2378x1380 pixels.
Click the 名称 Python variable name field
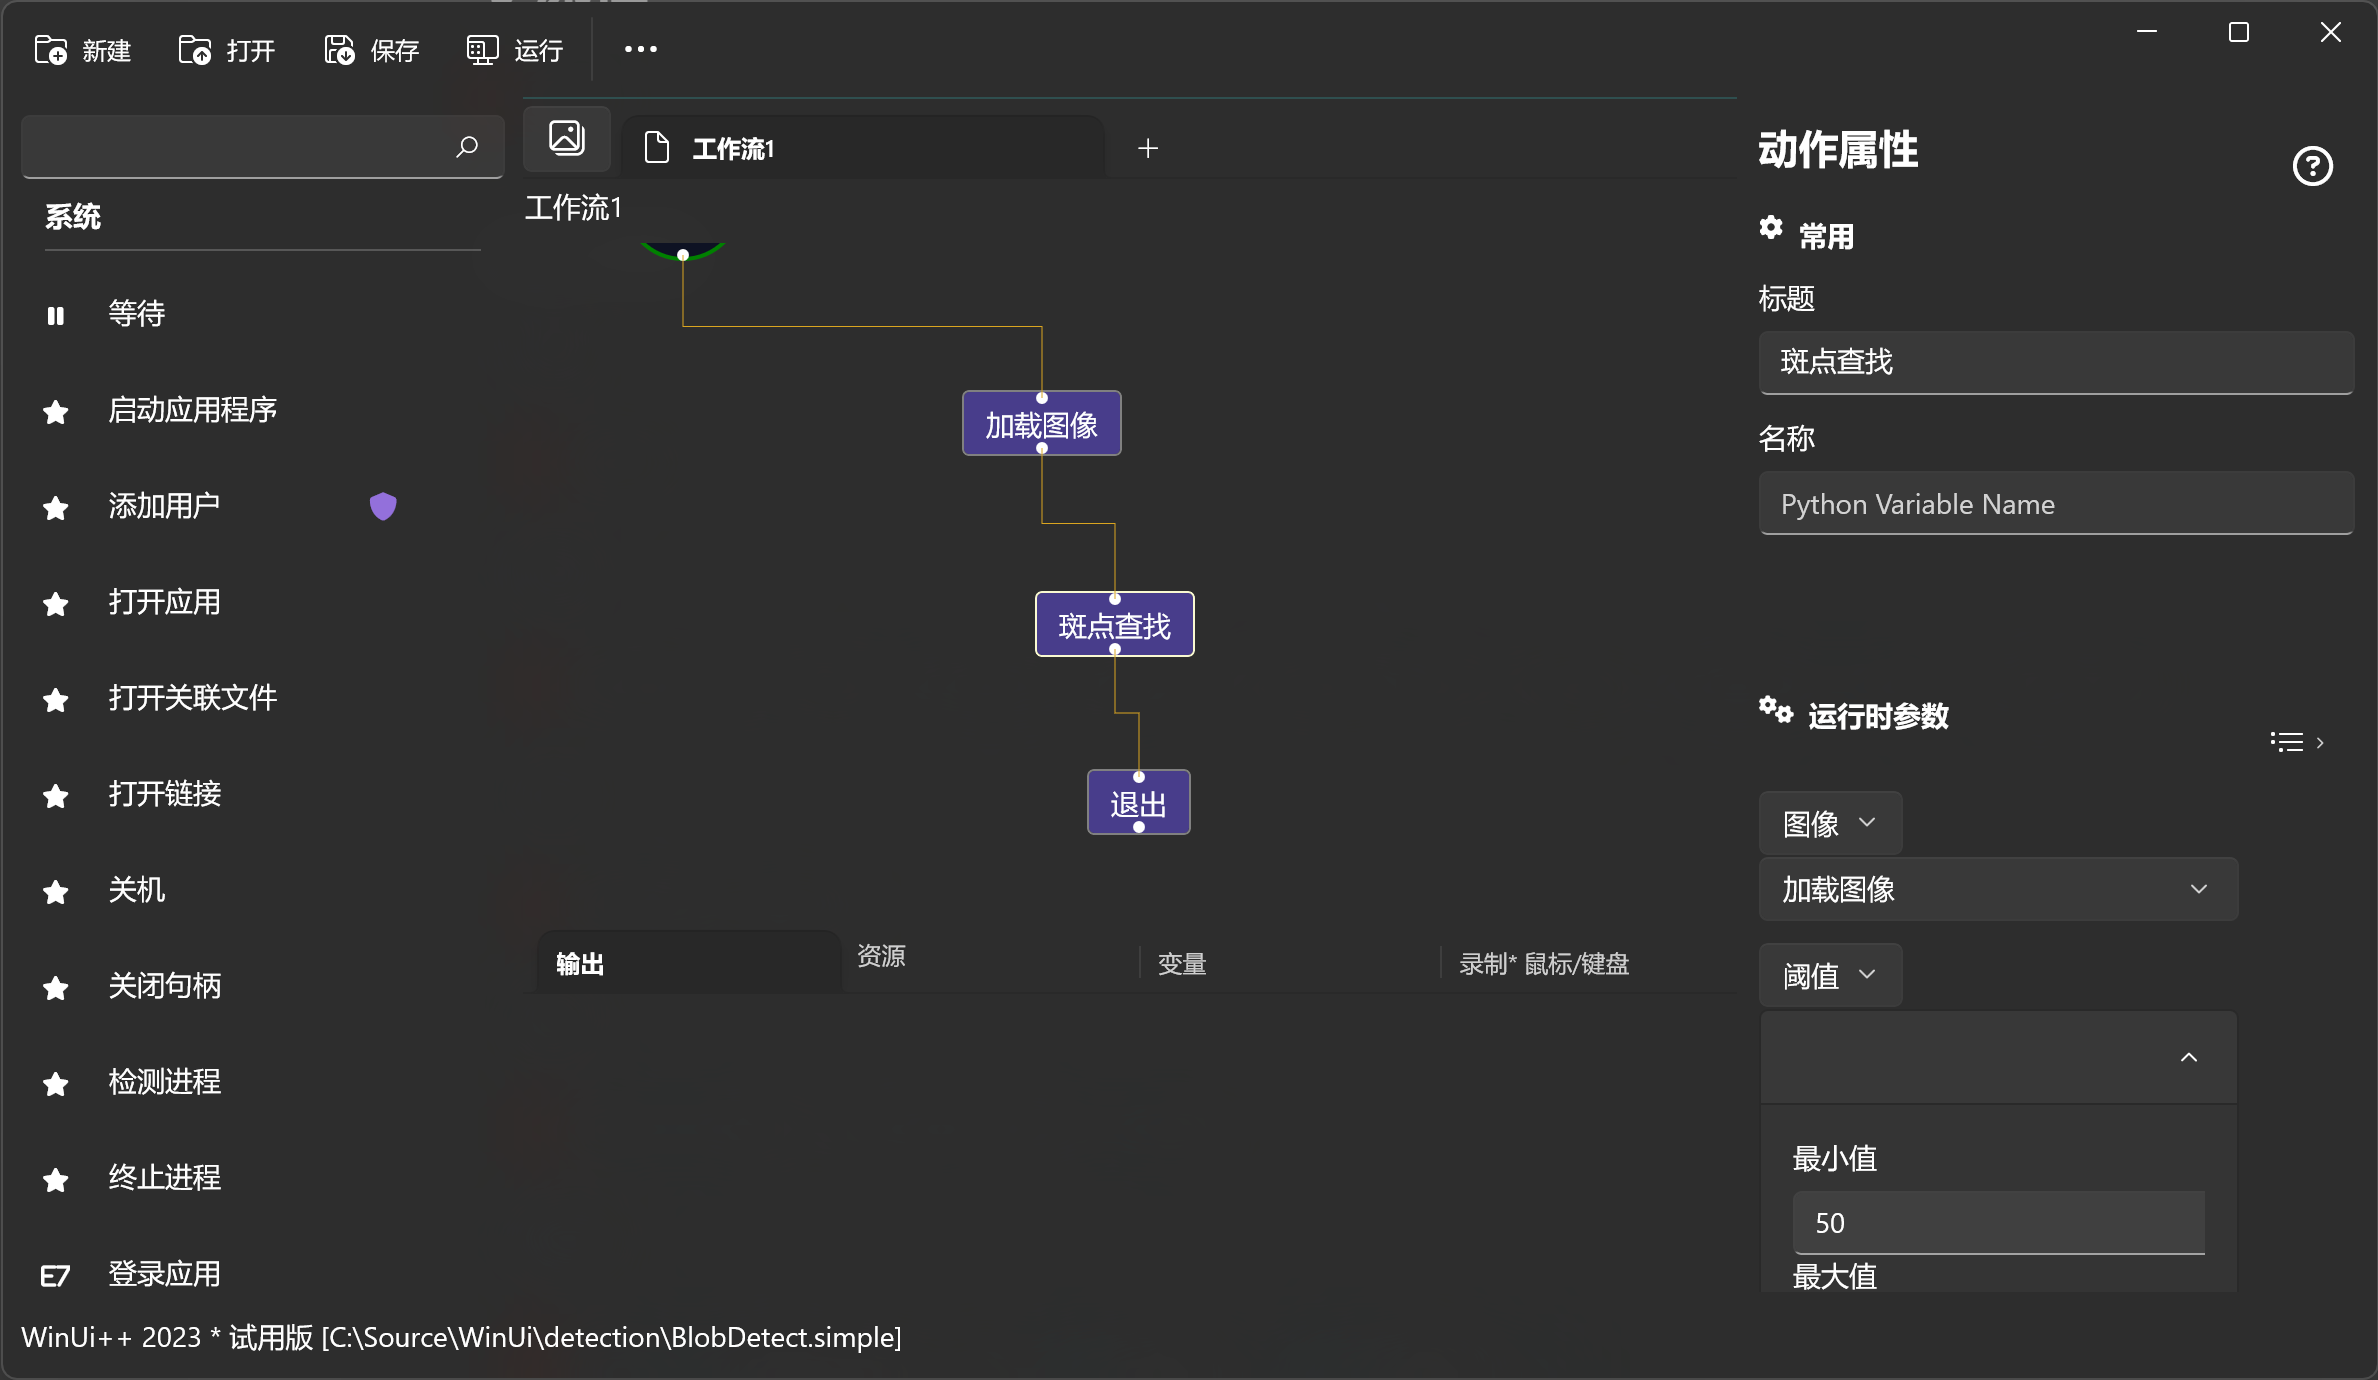[2056, 504]
